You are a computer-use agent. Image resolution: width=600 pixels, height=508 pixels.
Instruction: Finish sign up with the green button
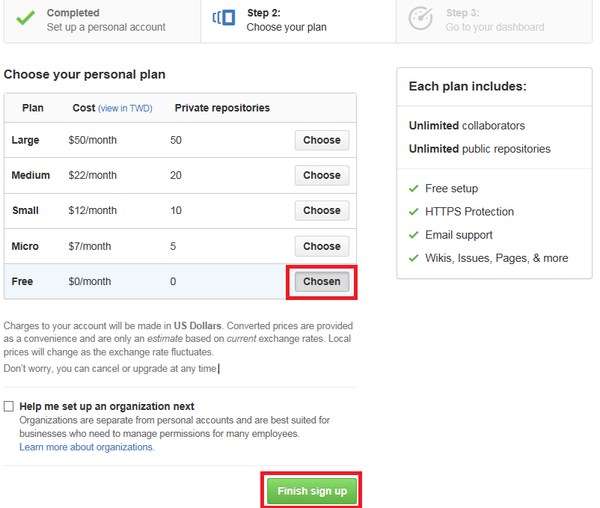coord(312,491)
